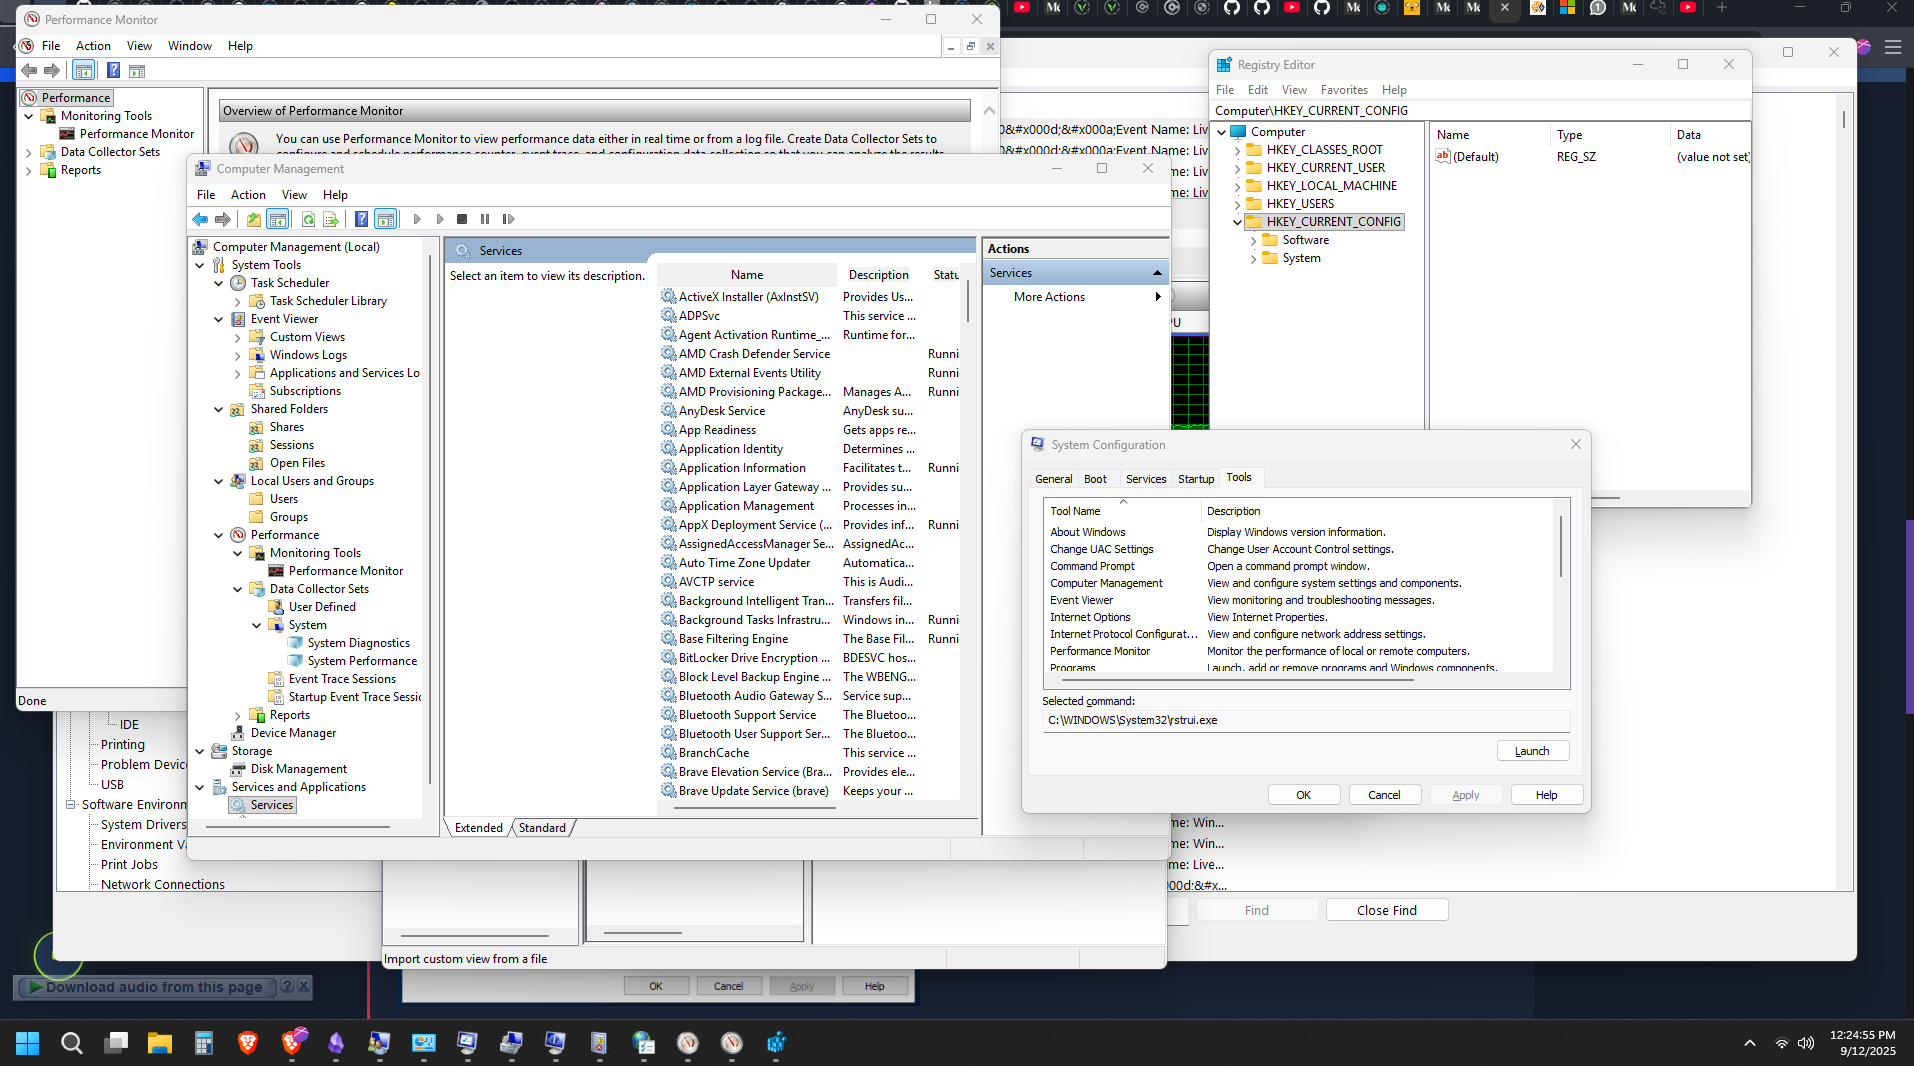Screen dimensions: 1914x1066
Task: Open Favorites menu in Registry Editor
Action: point(1343,90)
